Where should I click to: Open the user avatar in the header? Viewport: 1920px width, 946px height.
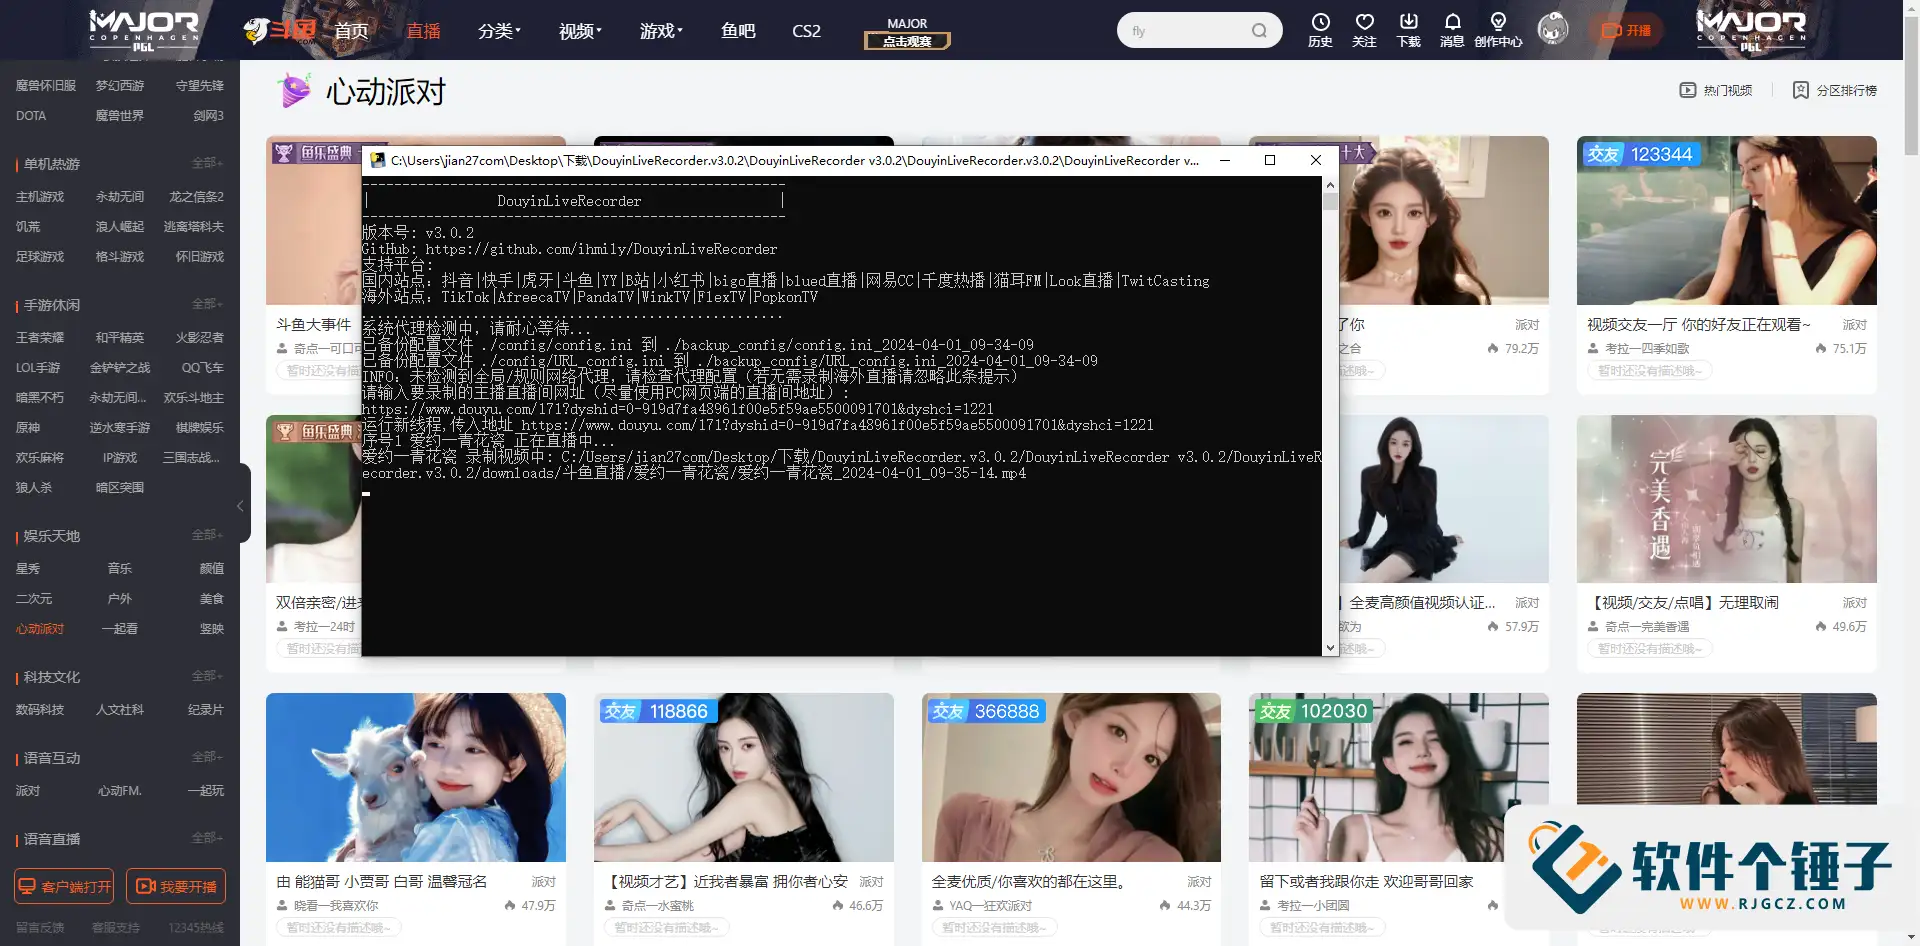[1552, 30]
